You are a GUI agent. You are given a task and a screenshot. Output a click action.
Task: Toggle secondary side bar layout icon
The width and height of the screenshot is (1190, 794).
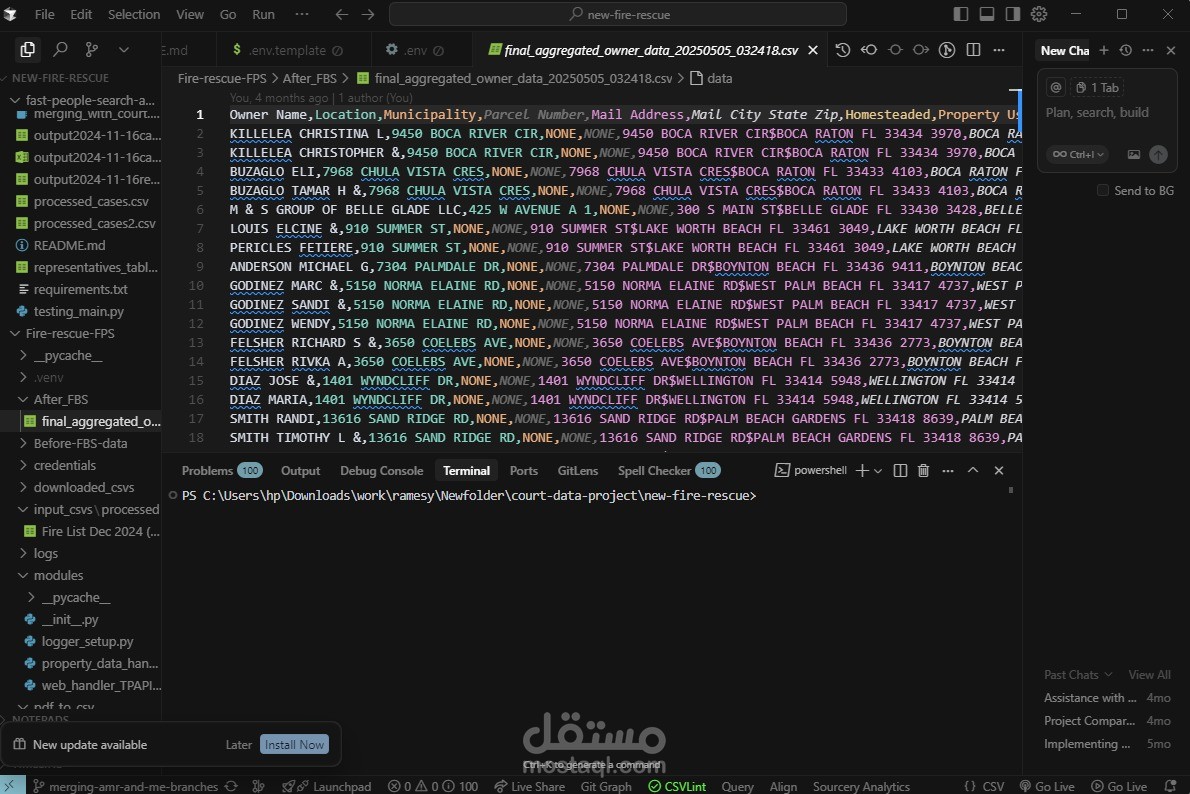pos(1012,14)
